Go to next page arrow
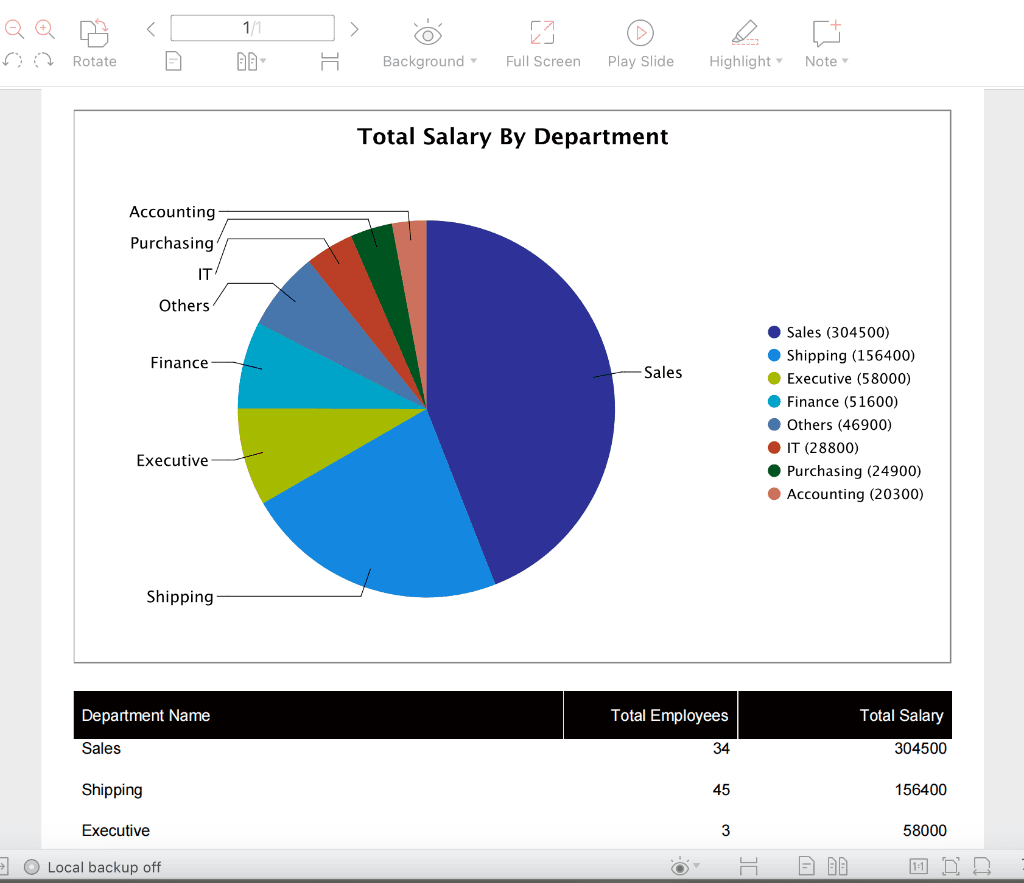Viewport: 1024px width, 883px height. tap(354, 29)
